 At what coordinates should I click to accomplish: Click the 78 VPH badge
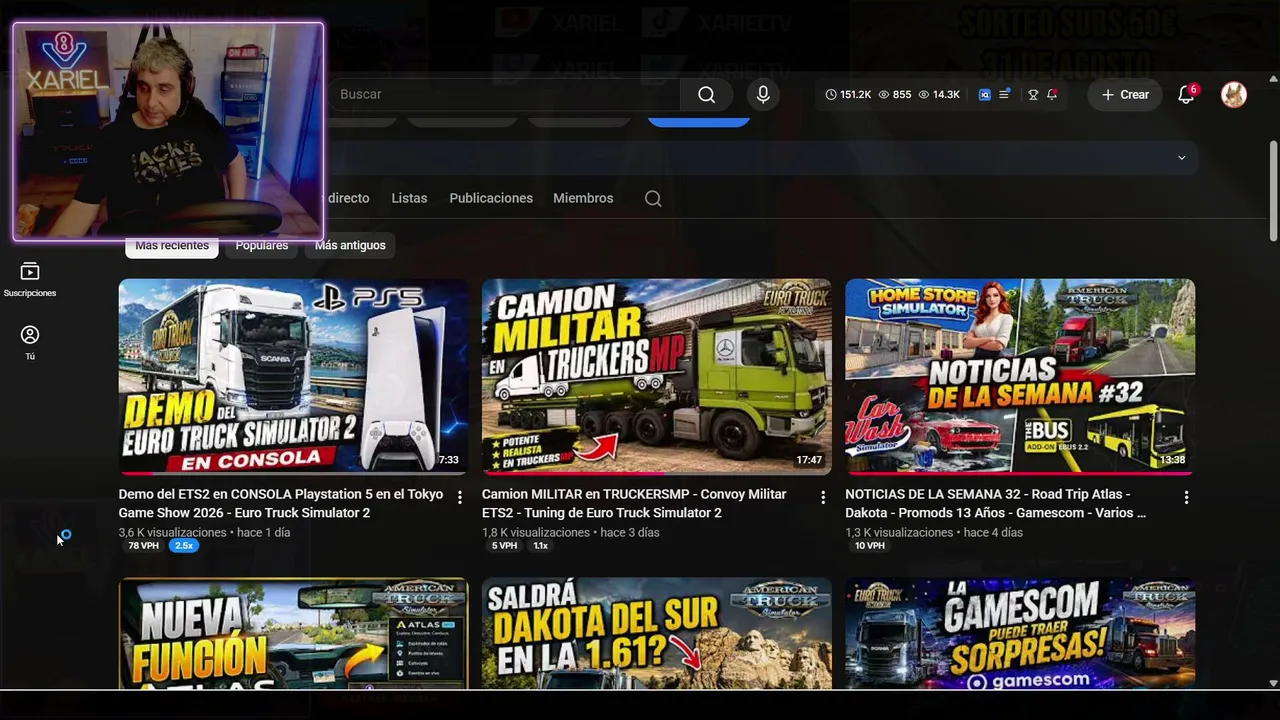pyautogui.click(x=143, y=546)
